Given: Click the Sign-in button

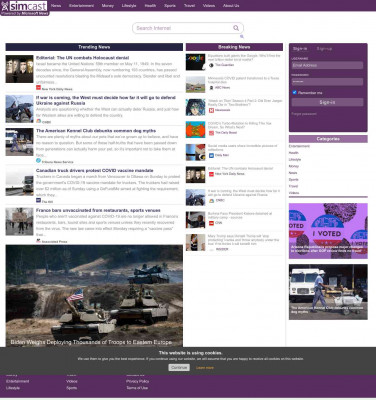Looking at the screenshot, I should point(327,102).
